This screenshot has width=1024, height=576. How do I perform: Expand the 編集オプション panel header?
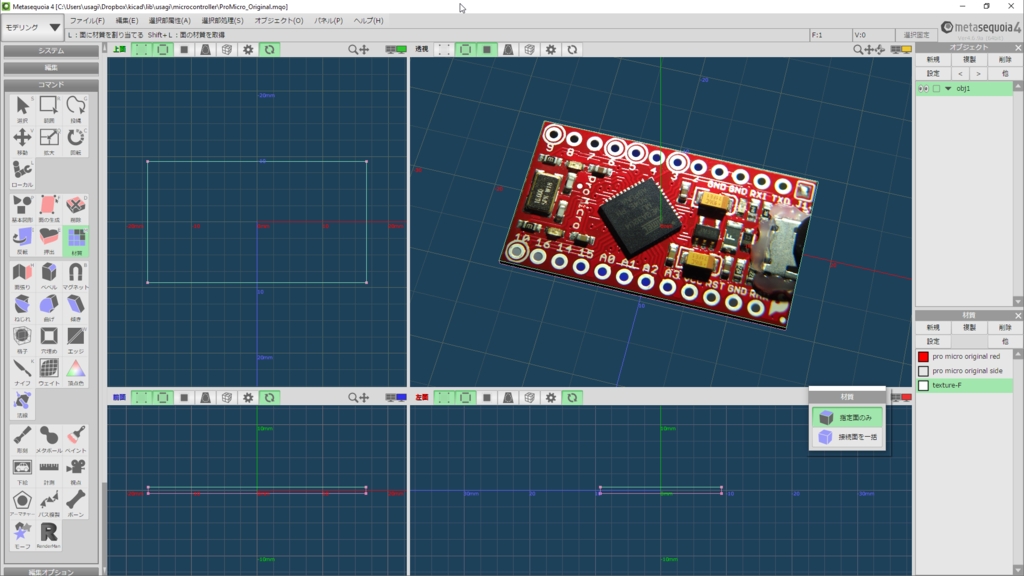tap(51, 572)
